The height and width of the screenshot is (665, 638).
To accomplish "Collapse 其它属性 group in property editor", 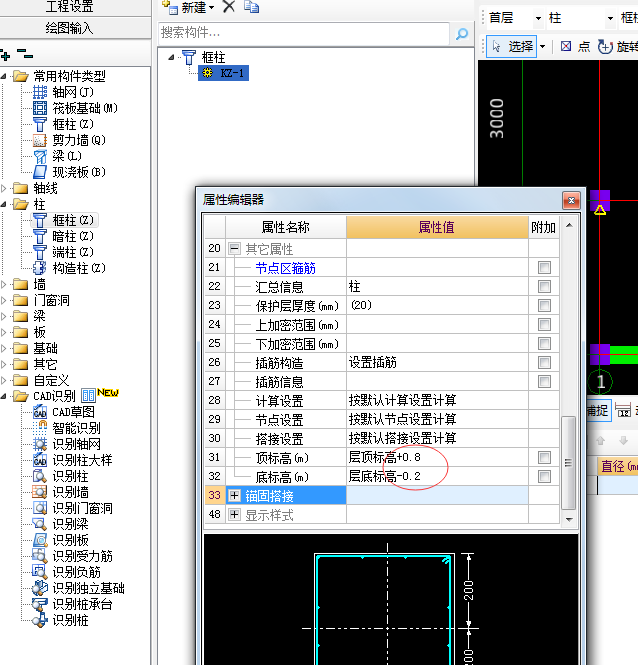I will pyautogui.click(x=235, y=249).
